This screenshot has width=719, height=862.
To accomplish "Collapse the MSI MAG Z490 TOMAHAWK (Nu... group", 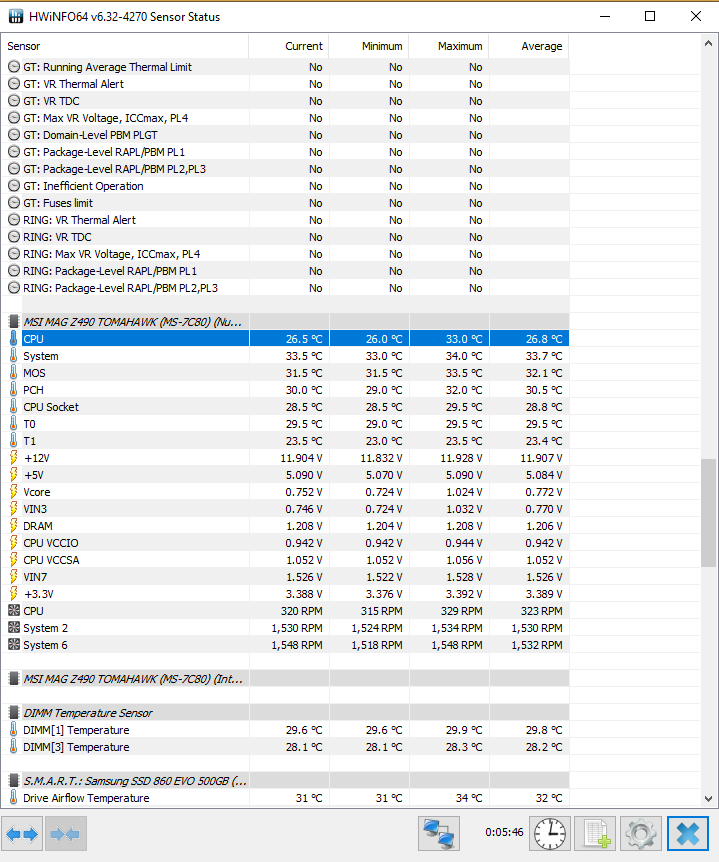I will tap(285, 322).
